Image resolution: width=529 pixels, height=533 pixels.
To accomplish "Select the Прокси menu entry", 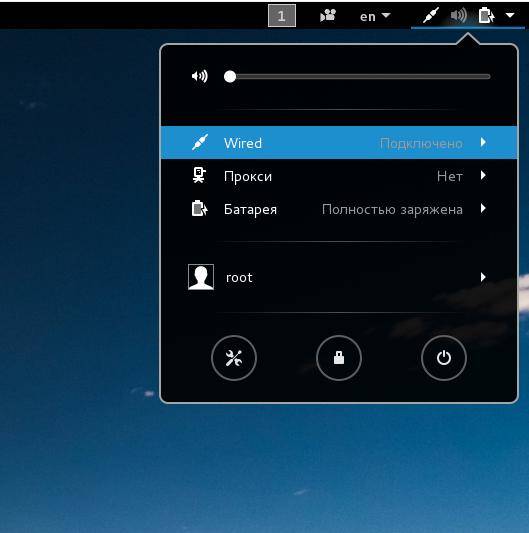I will click(339, 175).
